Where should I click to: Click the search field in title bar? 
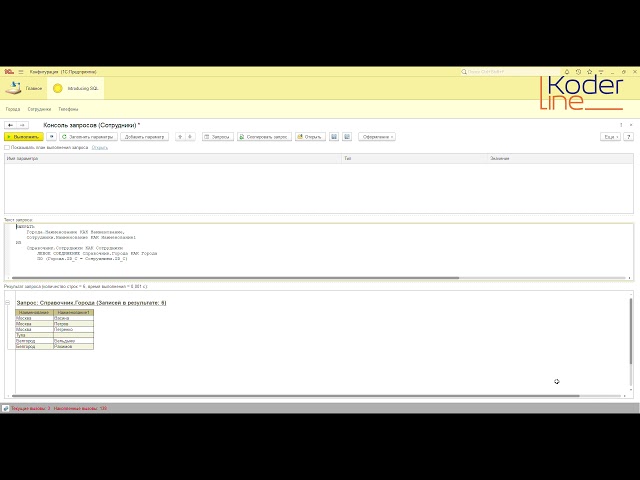[x=510, y=72]
